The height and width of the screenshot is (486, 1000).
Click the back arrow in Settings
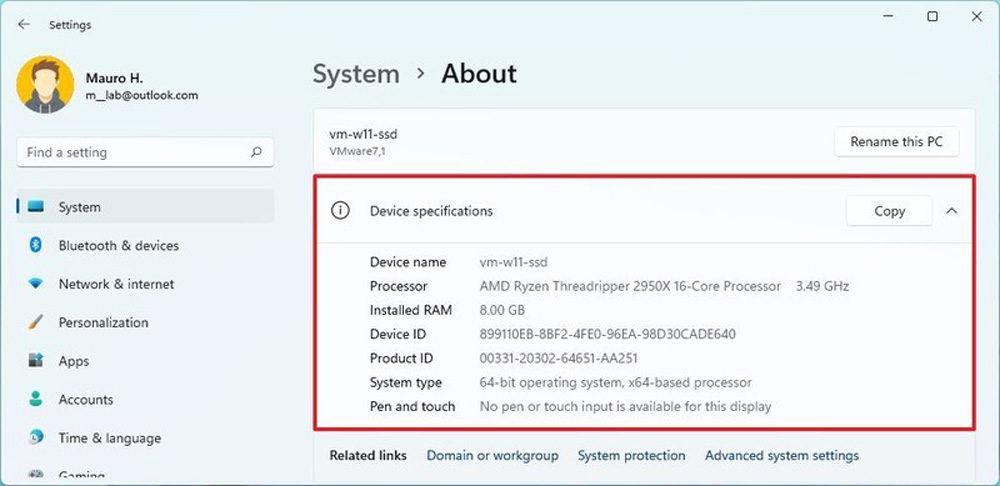coord(24,25)
